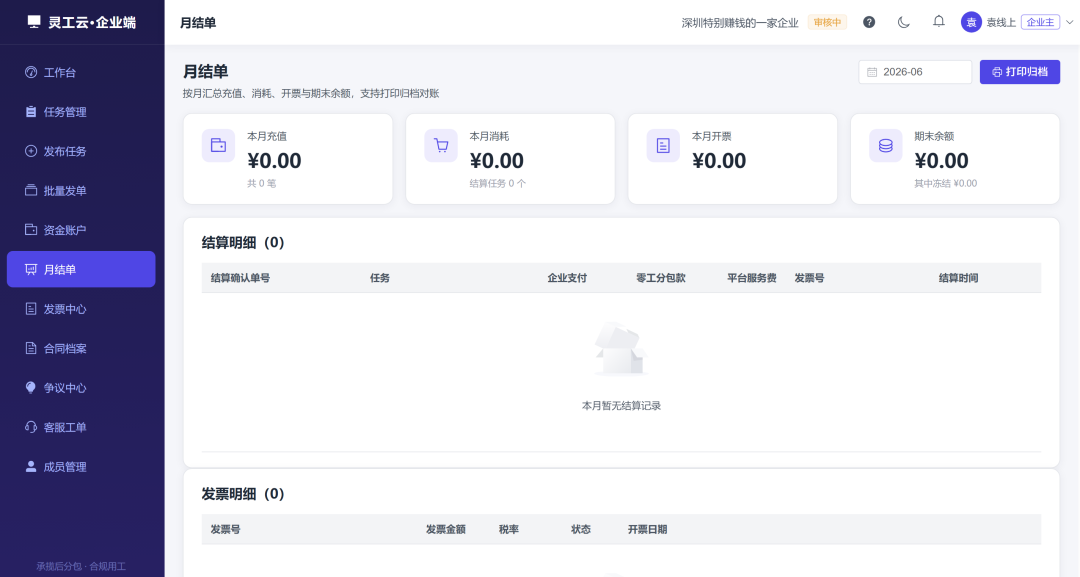Go to 发布任务 in sidebar
1080x577 pixels.
[x=81, y=151]
